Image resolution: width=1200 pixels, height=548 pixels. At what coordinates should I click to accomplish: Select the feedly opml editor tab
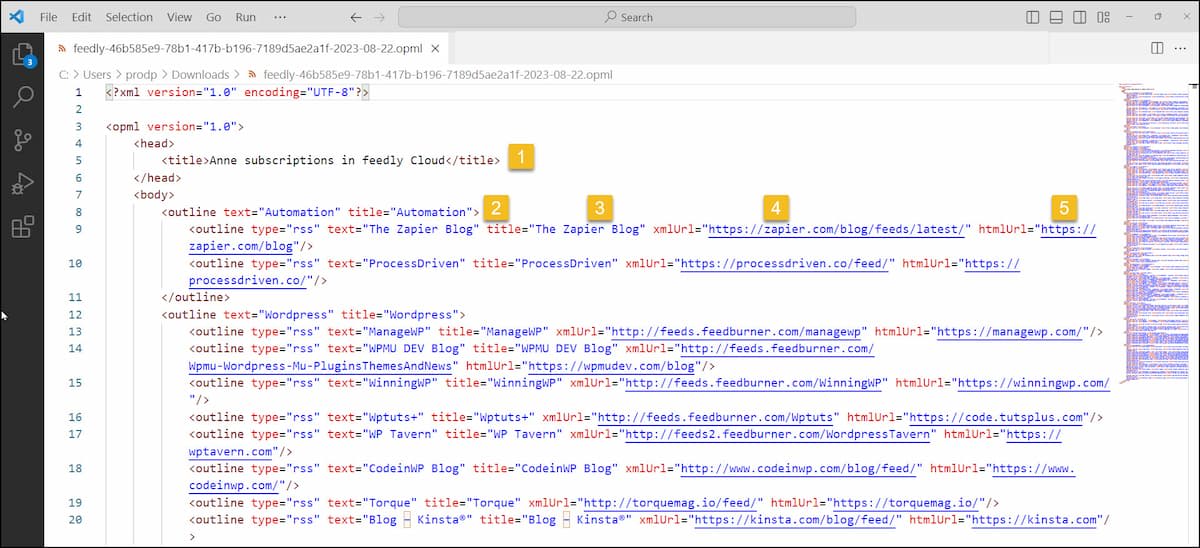(x=247, y=48)
